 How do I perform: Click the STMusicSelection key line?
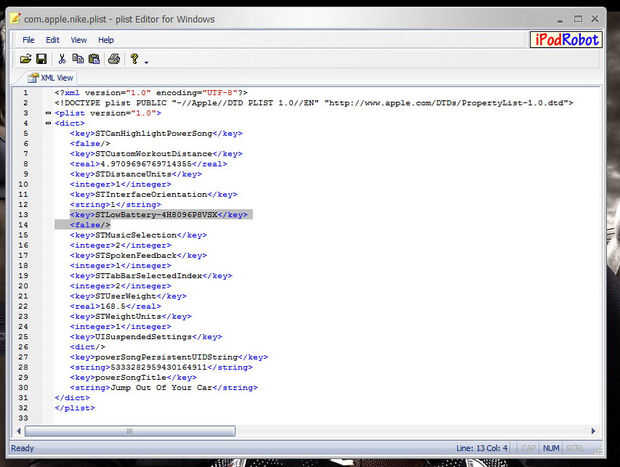tap(138, 235)
